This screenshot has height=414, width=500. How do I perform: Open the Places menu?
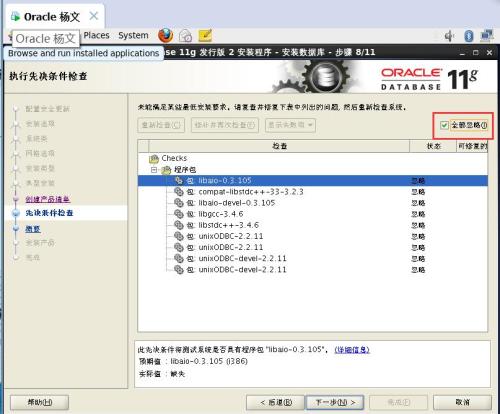point(96,35)
